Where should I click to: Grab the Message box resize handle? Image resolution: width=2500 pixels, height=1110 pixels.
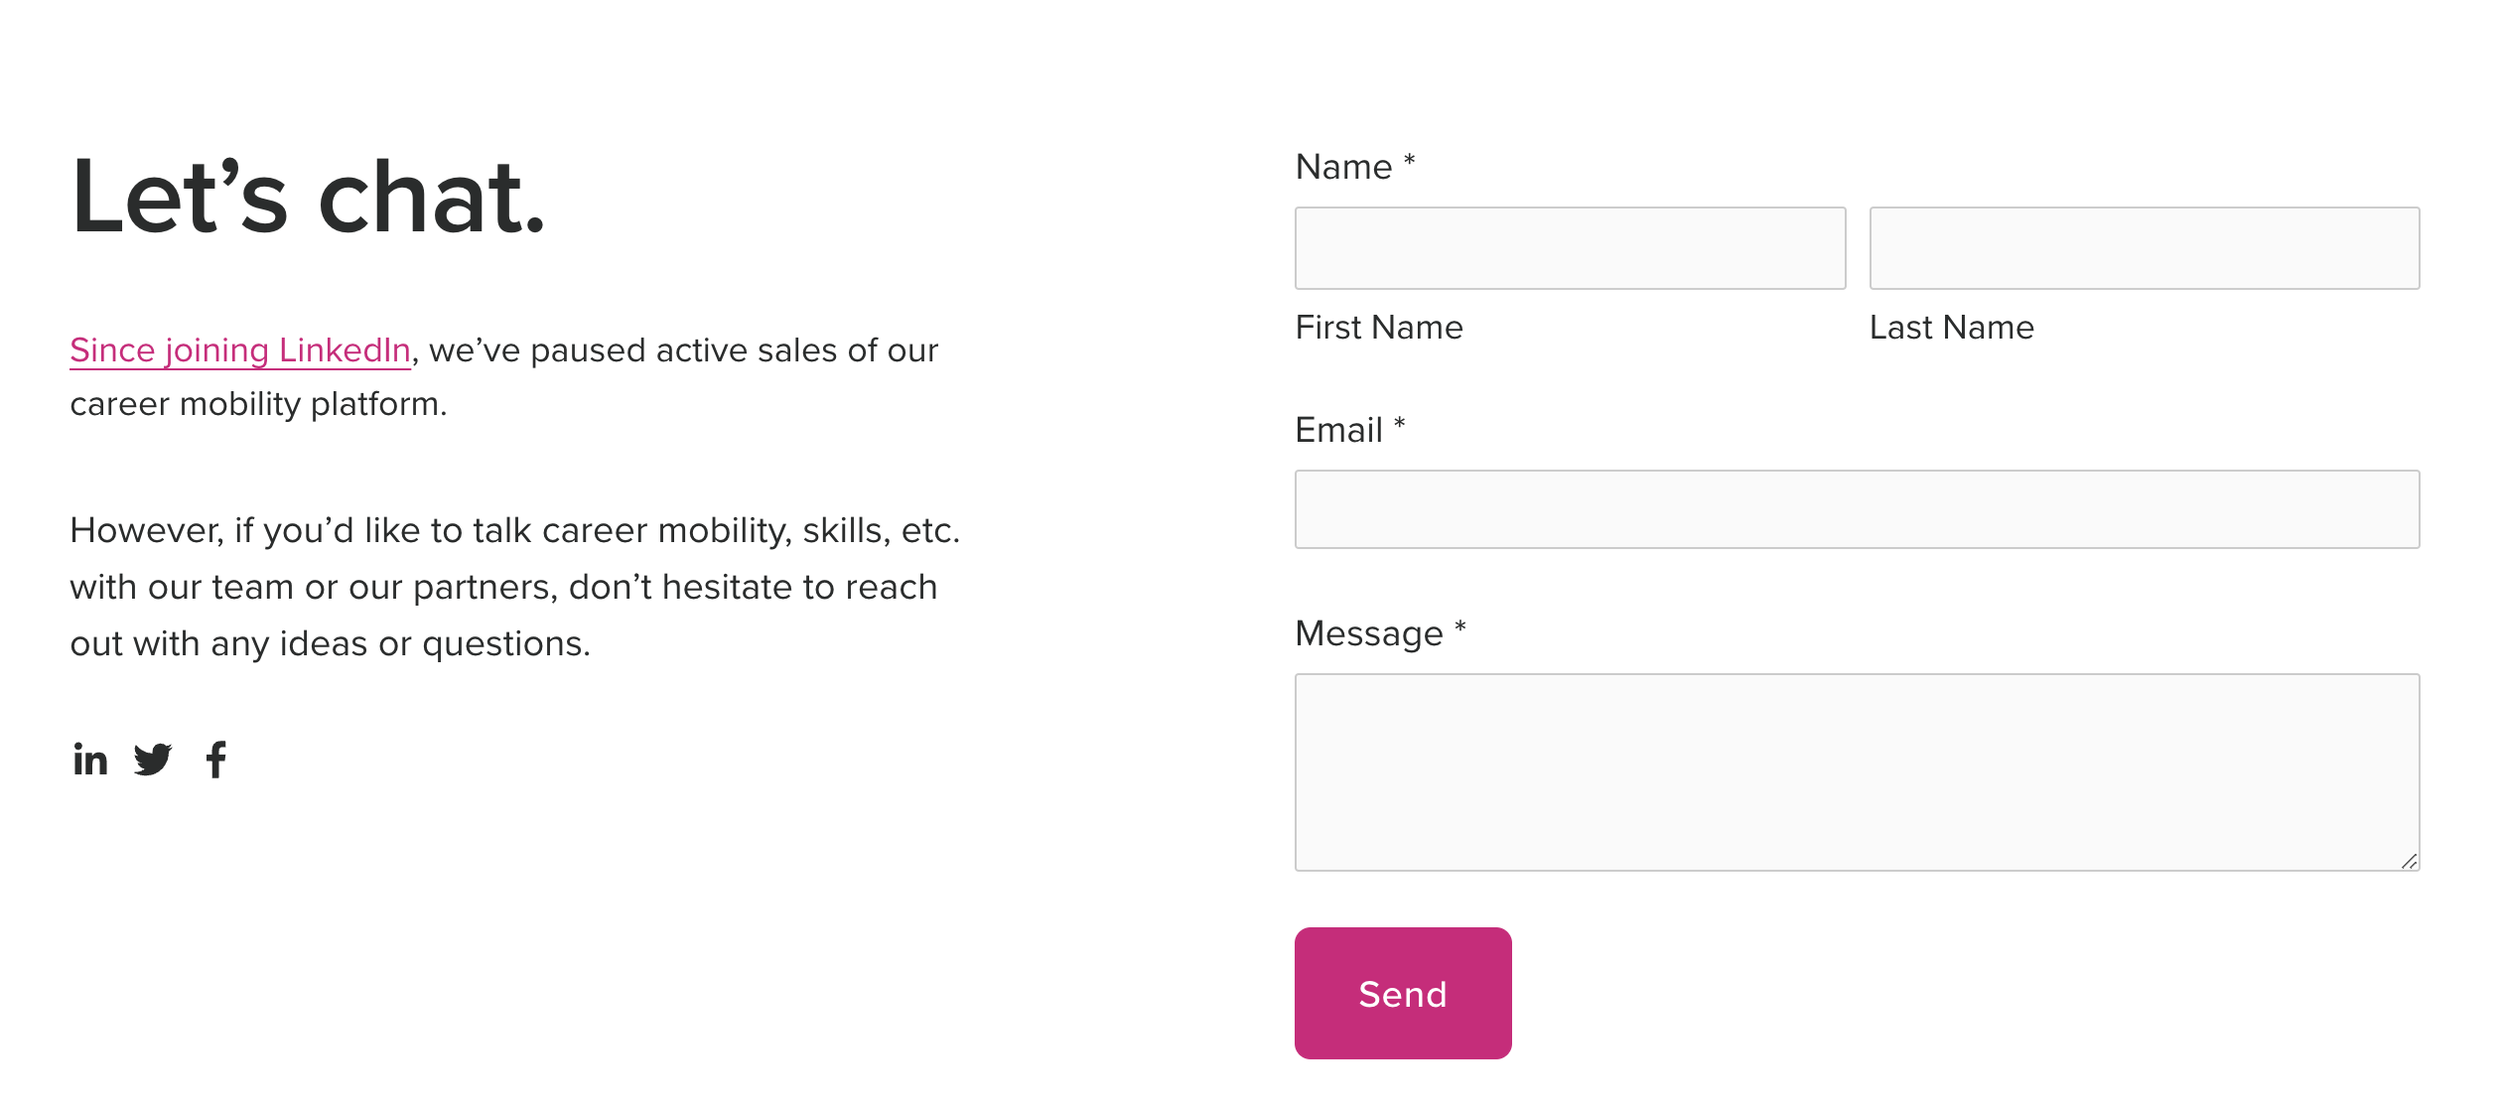tap(2409, 861)
